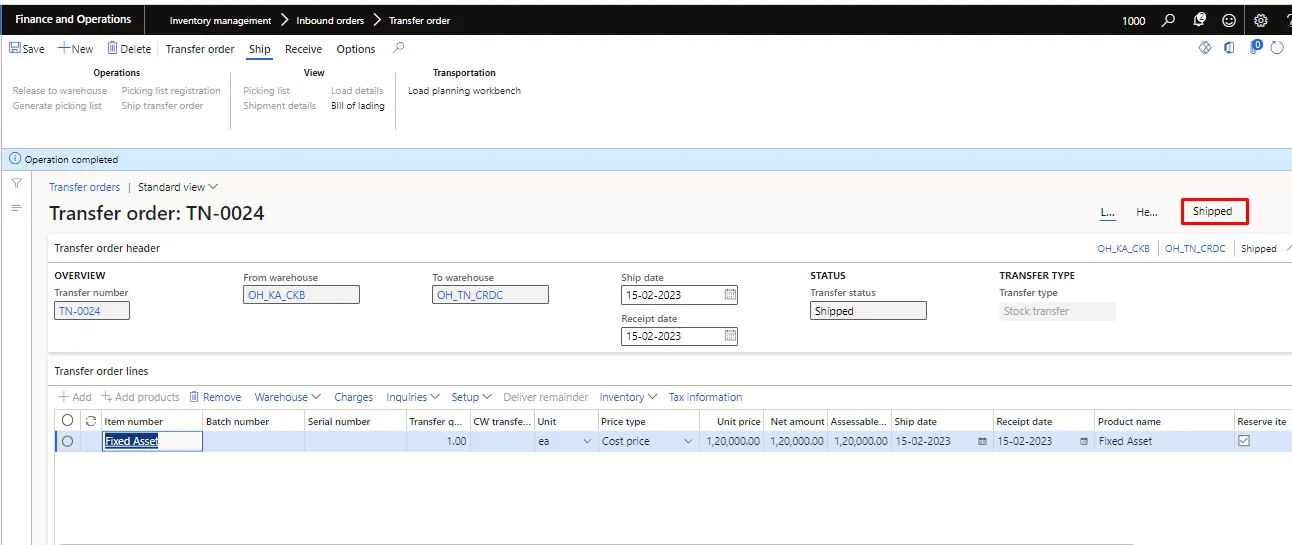The height and width of the screenshot is (545, 1292).
Task: Click the Save disk icon
Action: (x=15, y=48)
